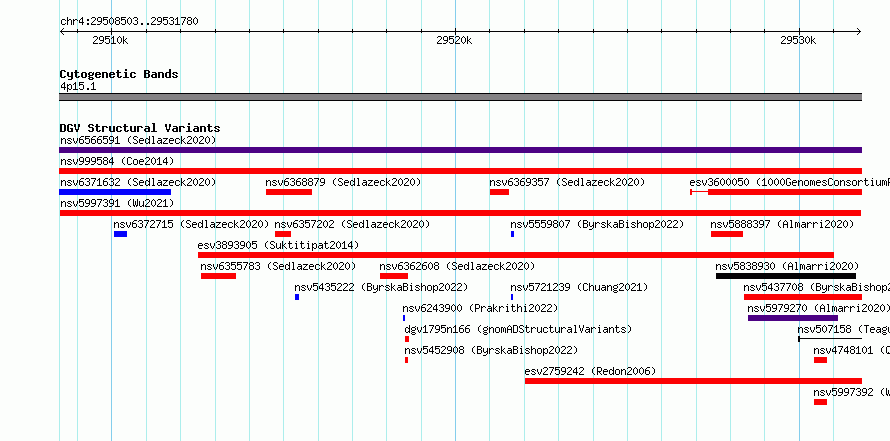
Task: Select the small blue nsv6372715 bar
Action: tap(120, 234)
